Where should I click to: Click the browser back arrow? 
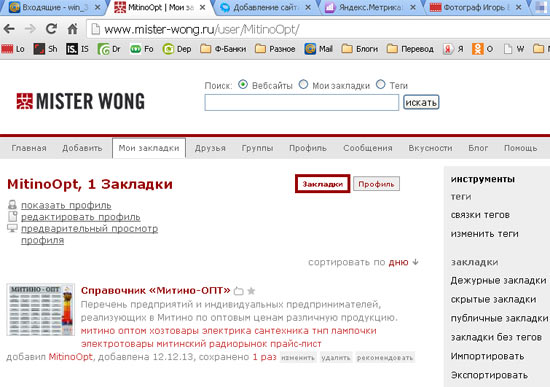pos(9,29)
